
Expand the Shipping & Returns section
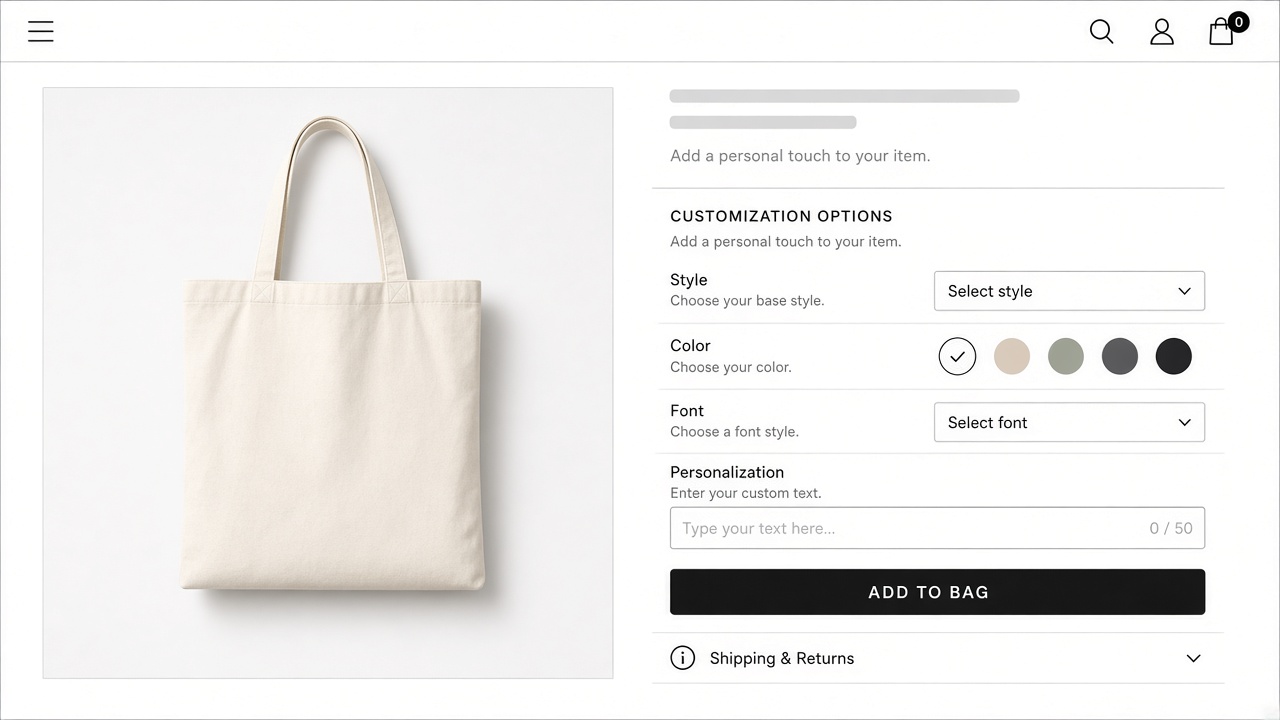tap(938, 658)
